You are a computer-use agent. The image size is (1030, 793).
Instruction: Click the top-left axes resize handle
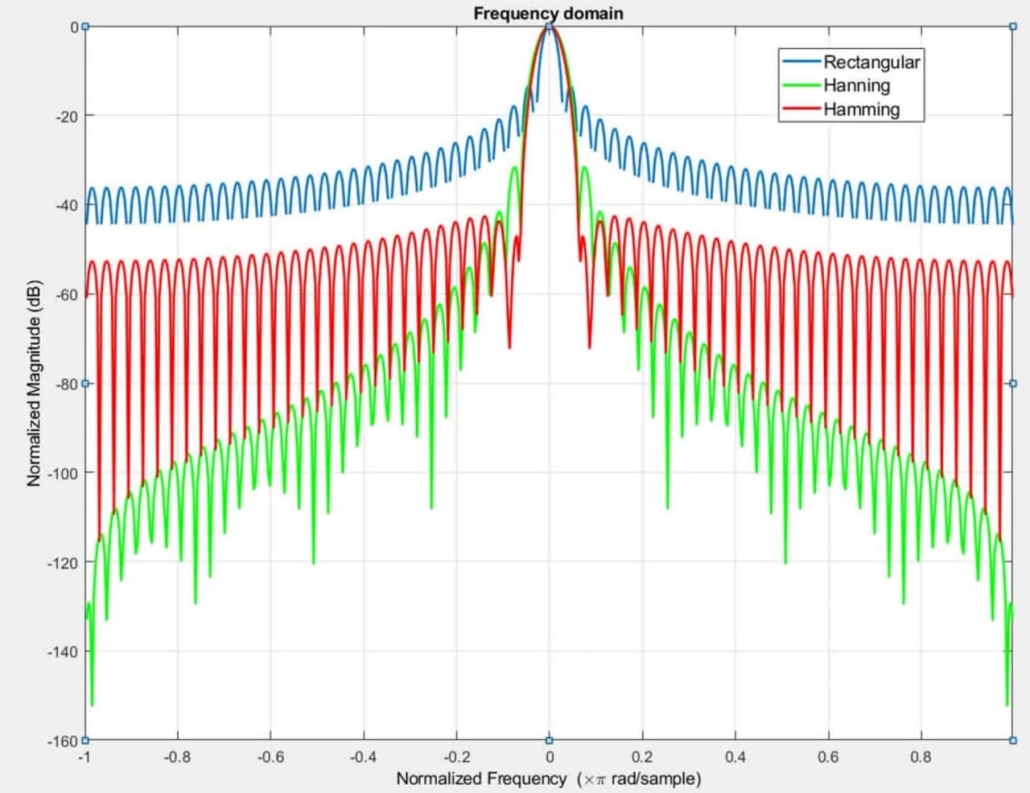tap(85, 26)
